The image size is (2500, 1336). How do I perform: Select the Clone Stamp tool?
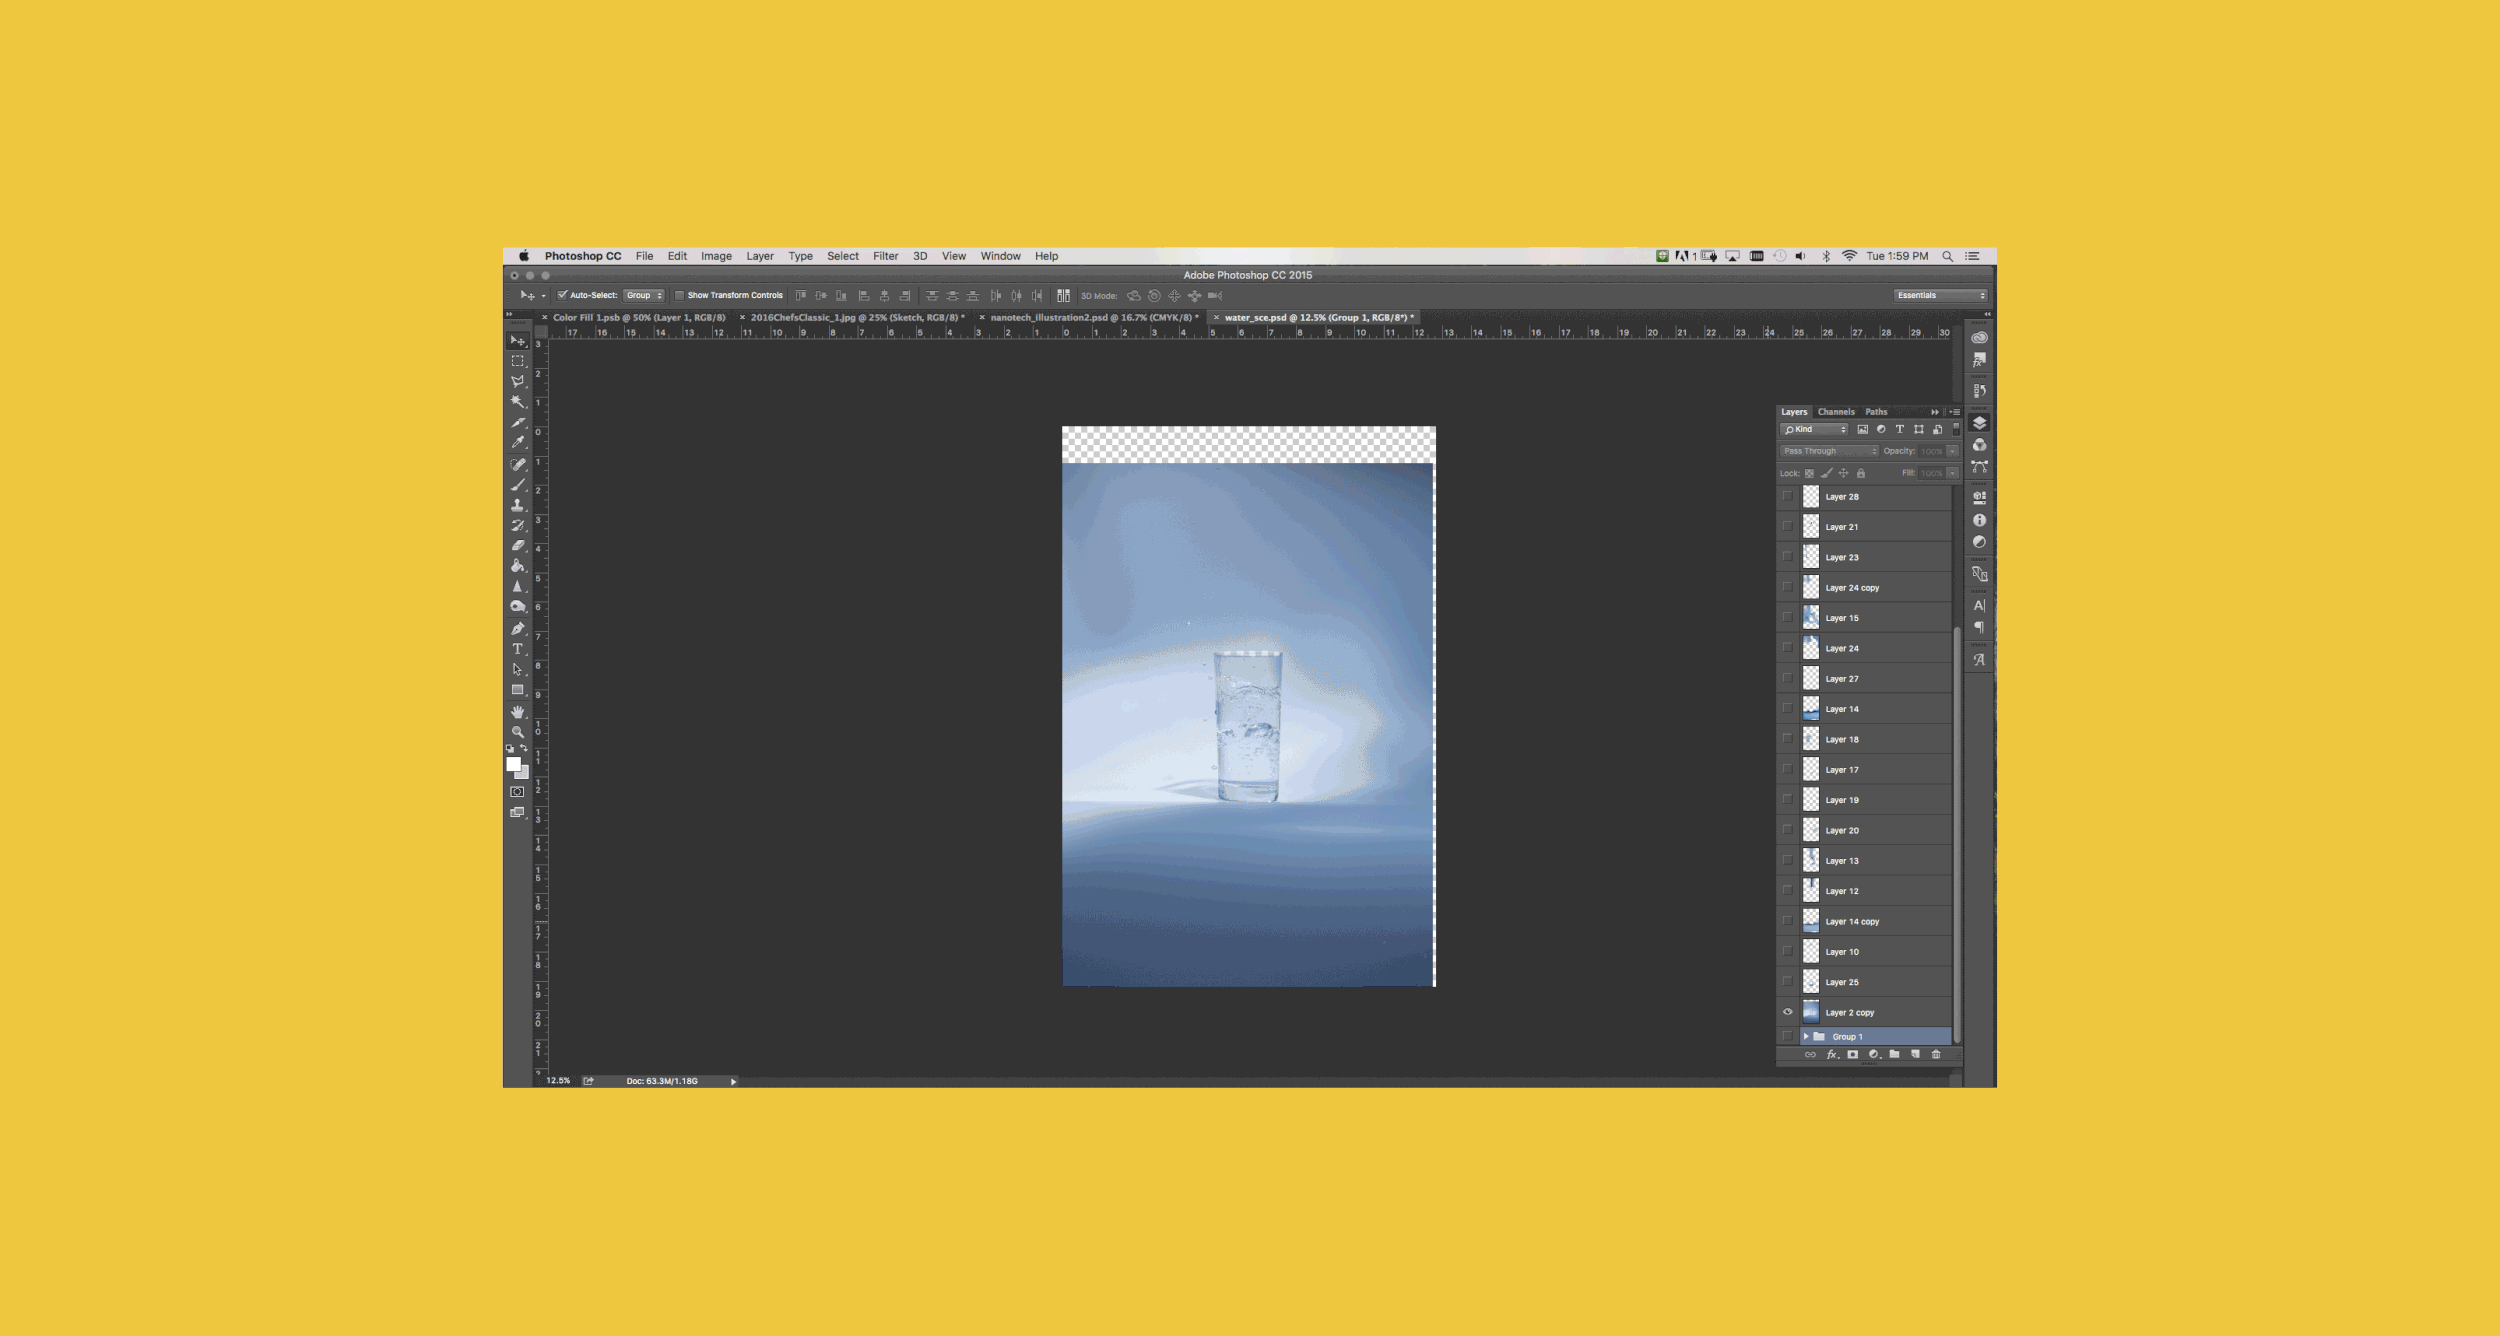[517, 505]
